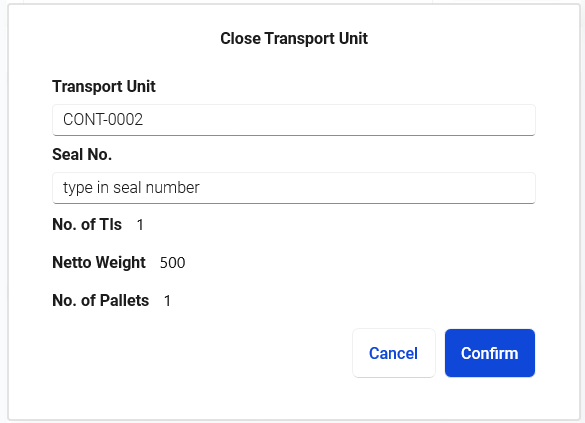The width and height of the screenshot is (585, 423).
Task: Click the 'Close Transport Unit' dialog title
Action: pos(294,38)
